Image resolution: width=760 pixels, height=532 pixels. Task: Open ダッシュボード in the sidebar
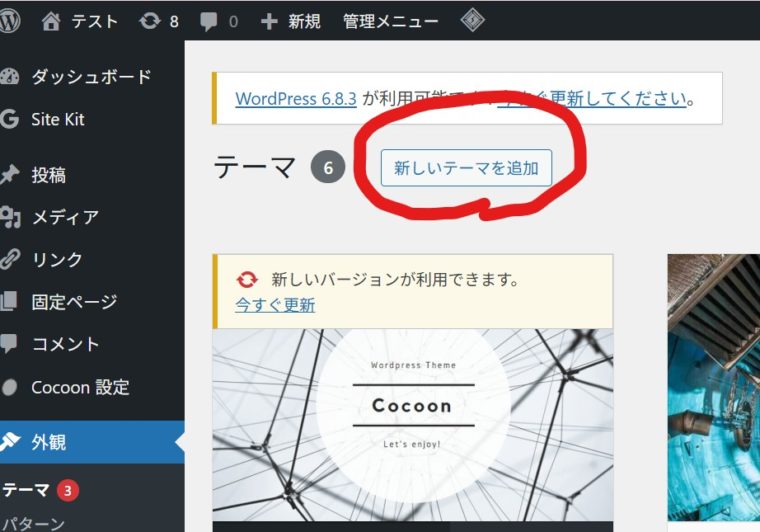point(90,77)
